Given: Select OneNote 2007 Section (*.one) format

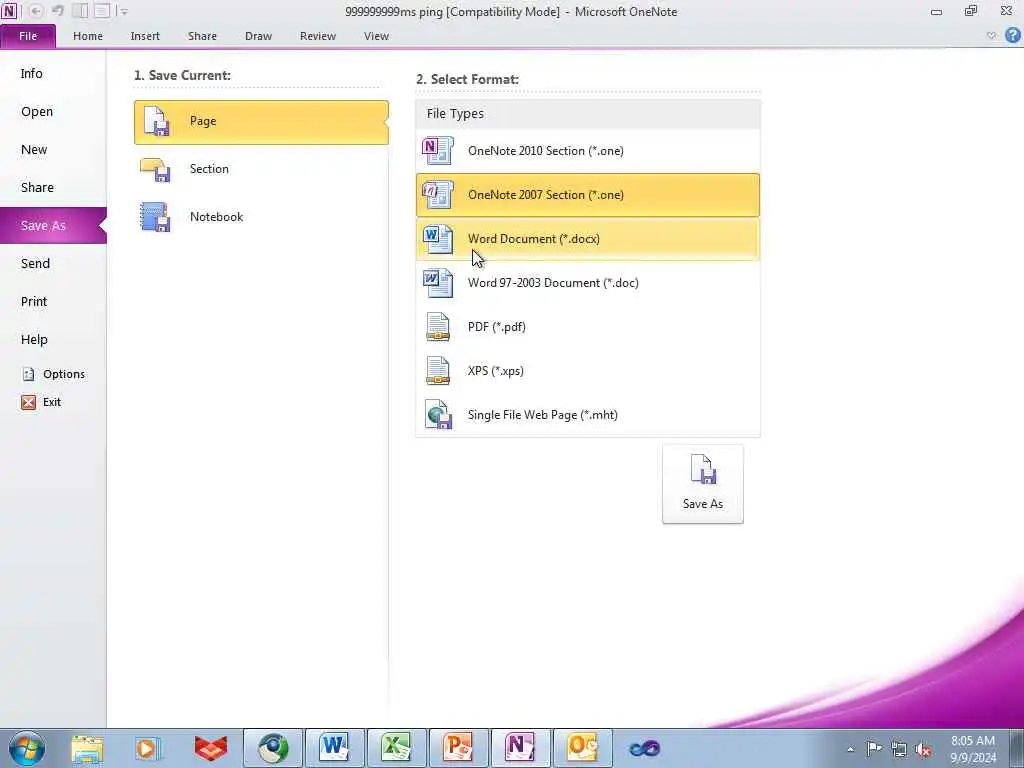Looking at the screenshot, I should click(588, 195).
